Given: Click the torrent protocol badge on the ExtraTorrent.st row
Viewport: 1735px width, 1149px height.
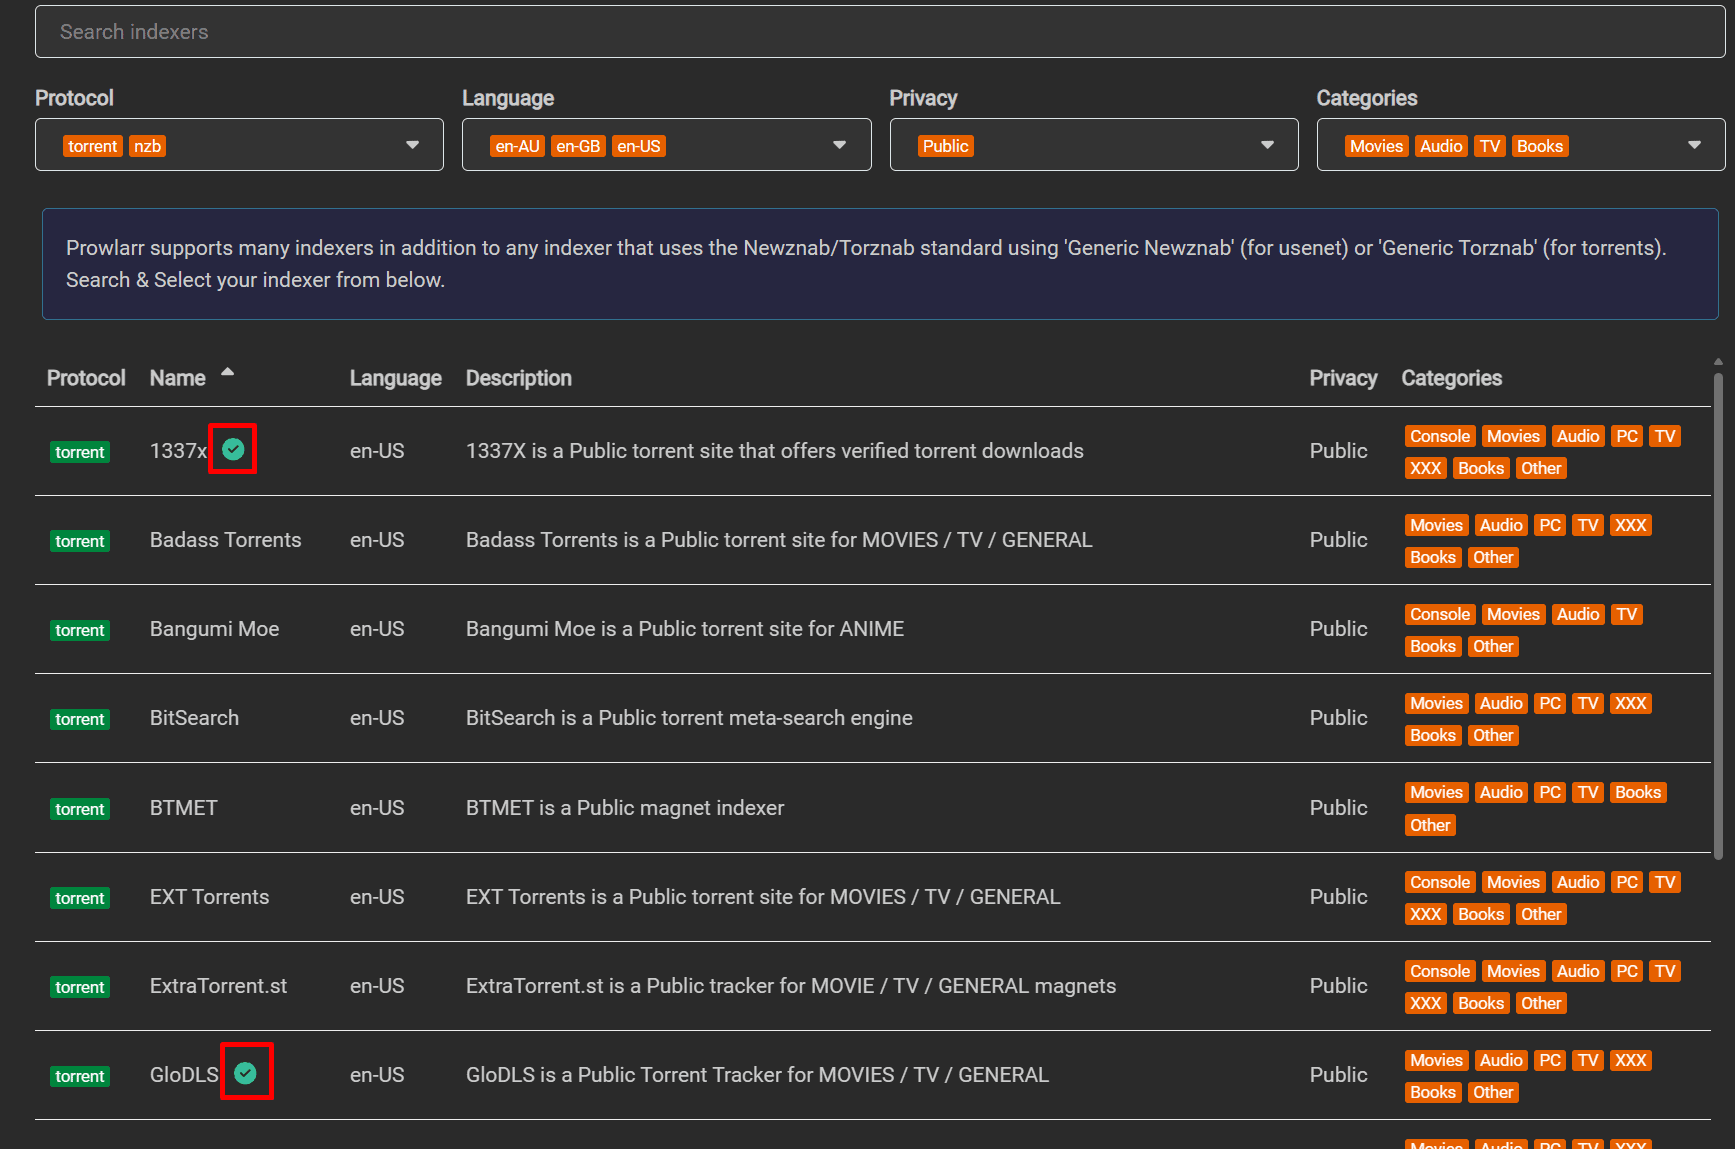Looking at the screenshot, I should [80, 987].
